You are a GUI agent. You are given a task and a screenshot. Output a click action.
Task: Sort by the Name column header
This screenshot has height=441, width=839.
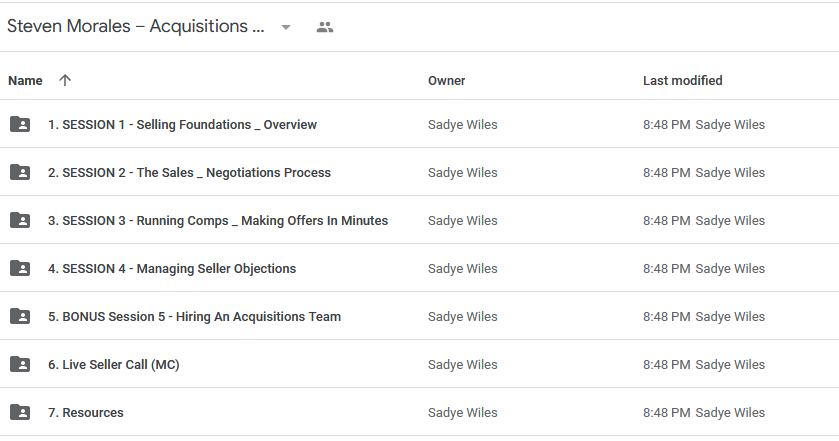(x=25, y=80)
